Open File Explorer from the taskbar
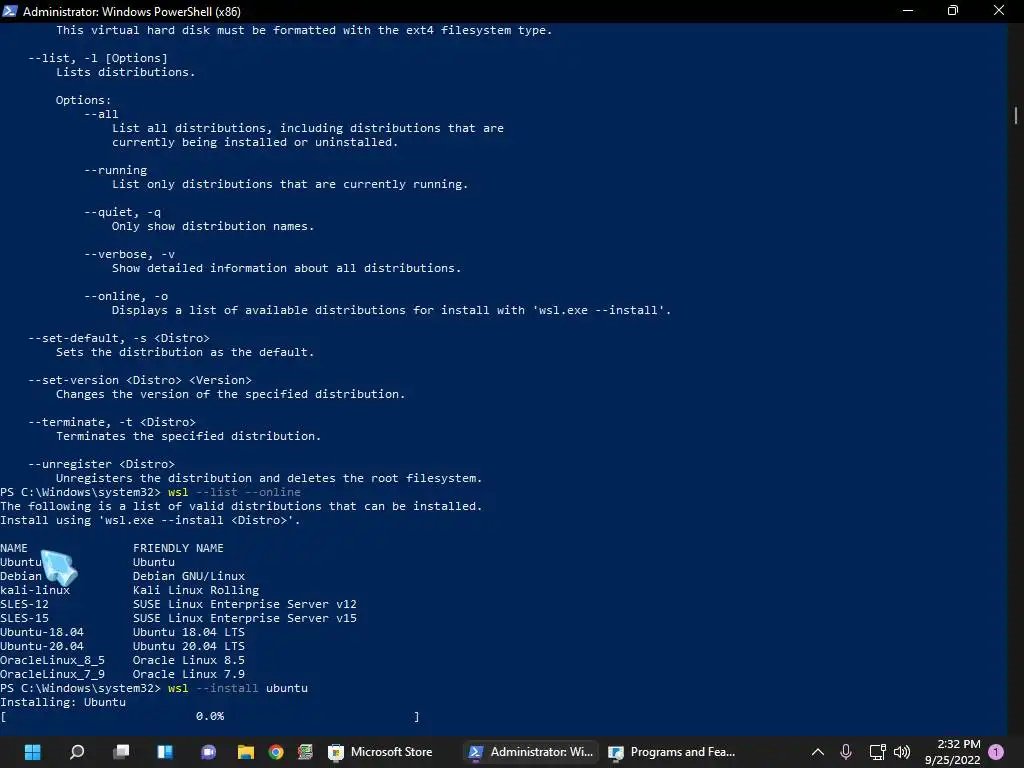 (x=246, y=752)
